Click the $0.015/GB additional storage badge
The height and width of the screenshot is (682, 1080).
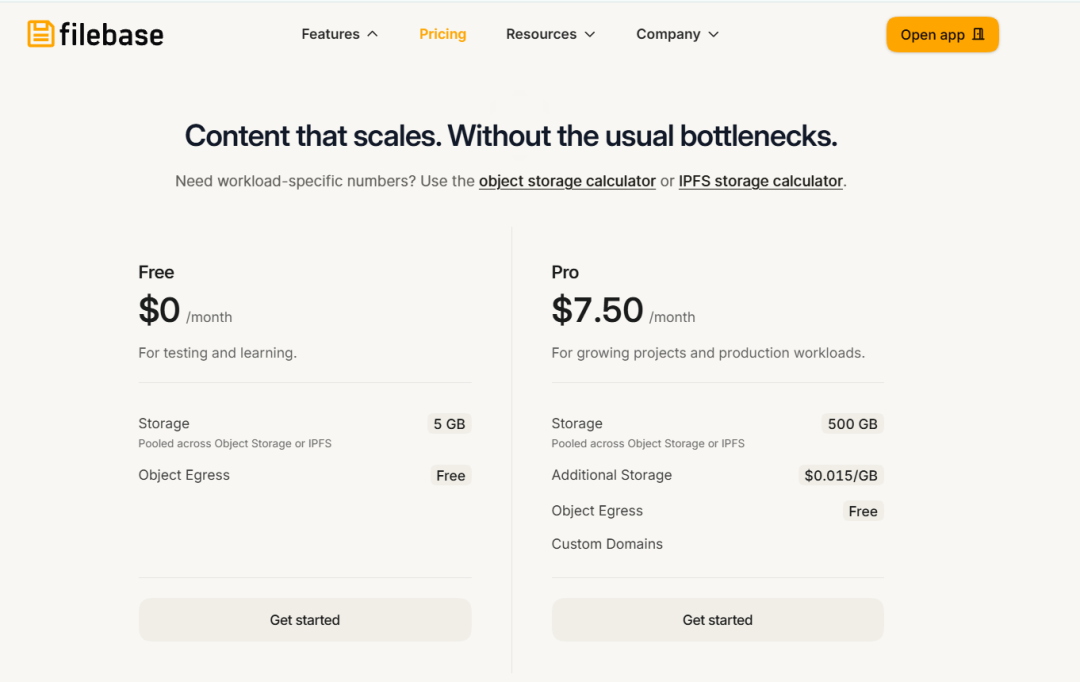(x=840, y=475)
